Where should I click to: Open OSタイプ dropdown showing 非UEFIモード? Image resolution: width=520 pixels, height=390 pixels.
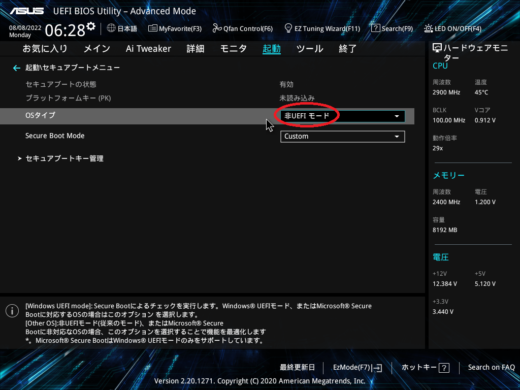pos(342,116)
